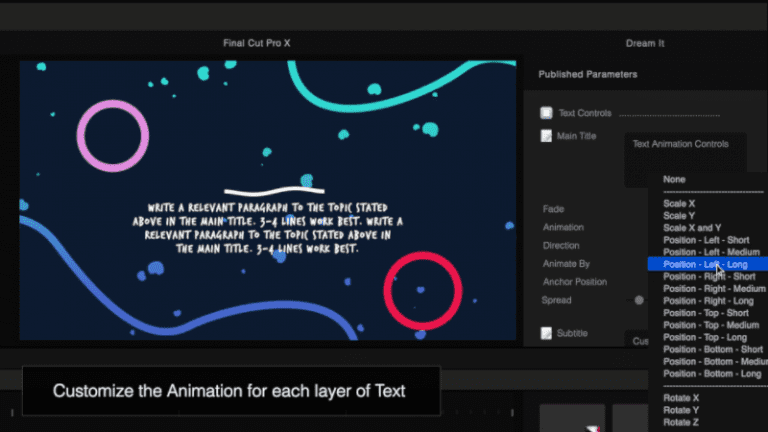This screenshot has height=432, width=768.
Task: Select Position - Top - Medium option
Action: tap(711, 325)
